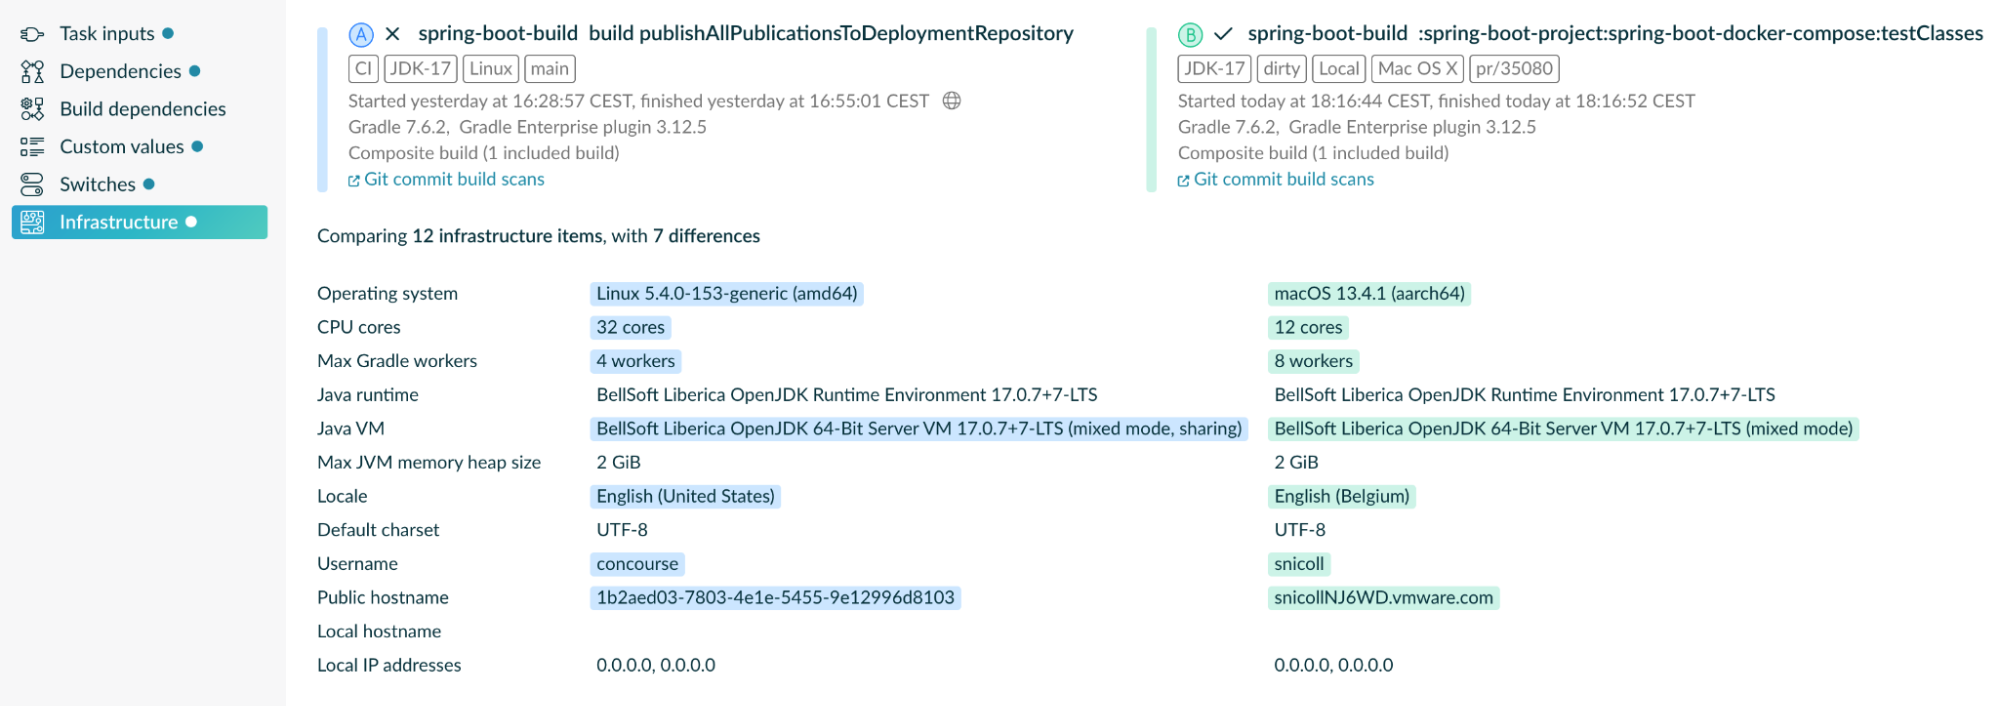Click the CI tag on build A

point(363,69)
